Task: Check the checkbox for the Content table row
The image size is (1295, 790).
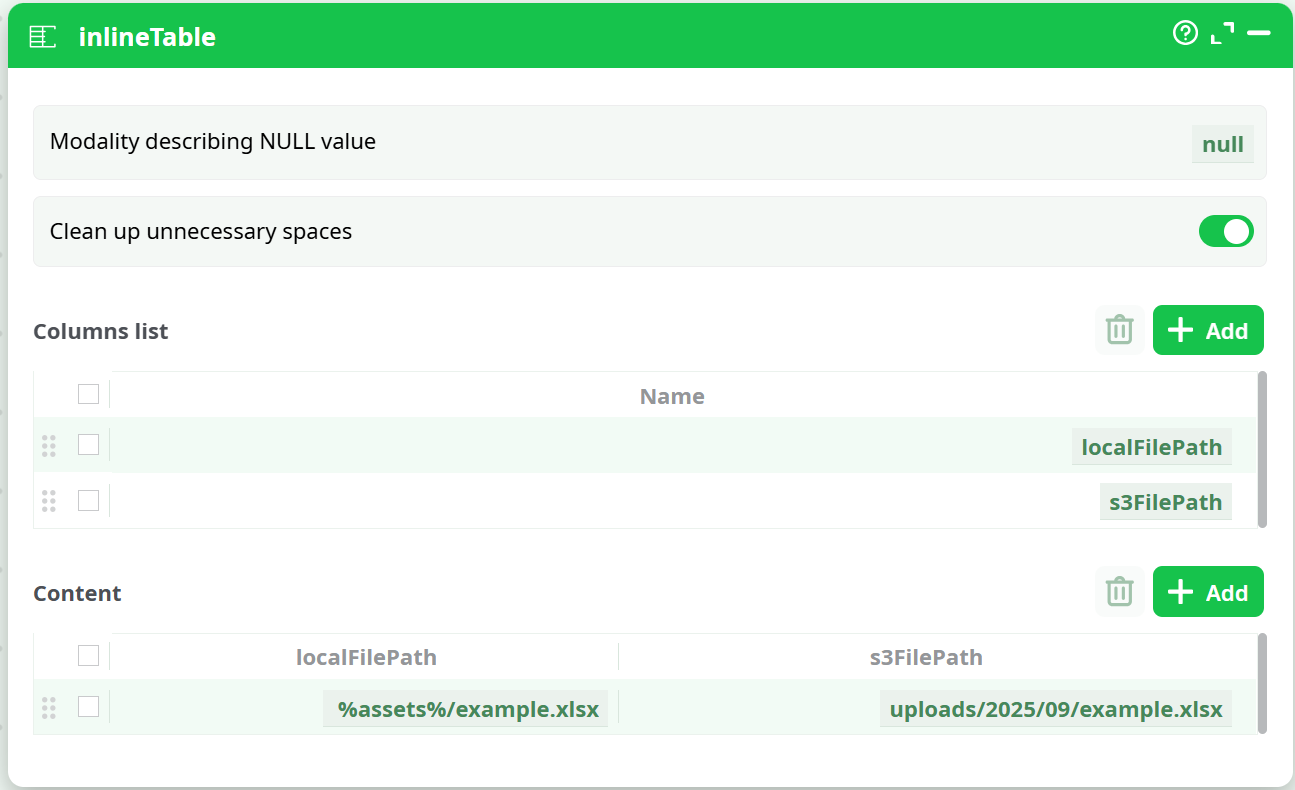Action: [88, 706]
